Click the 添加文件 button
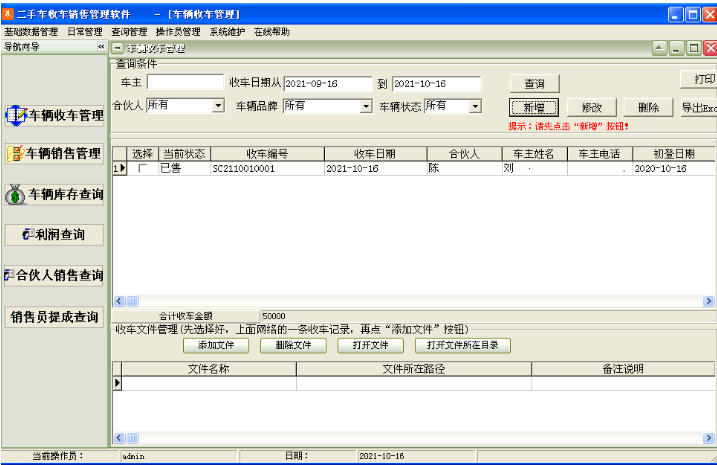 point(216,345)
